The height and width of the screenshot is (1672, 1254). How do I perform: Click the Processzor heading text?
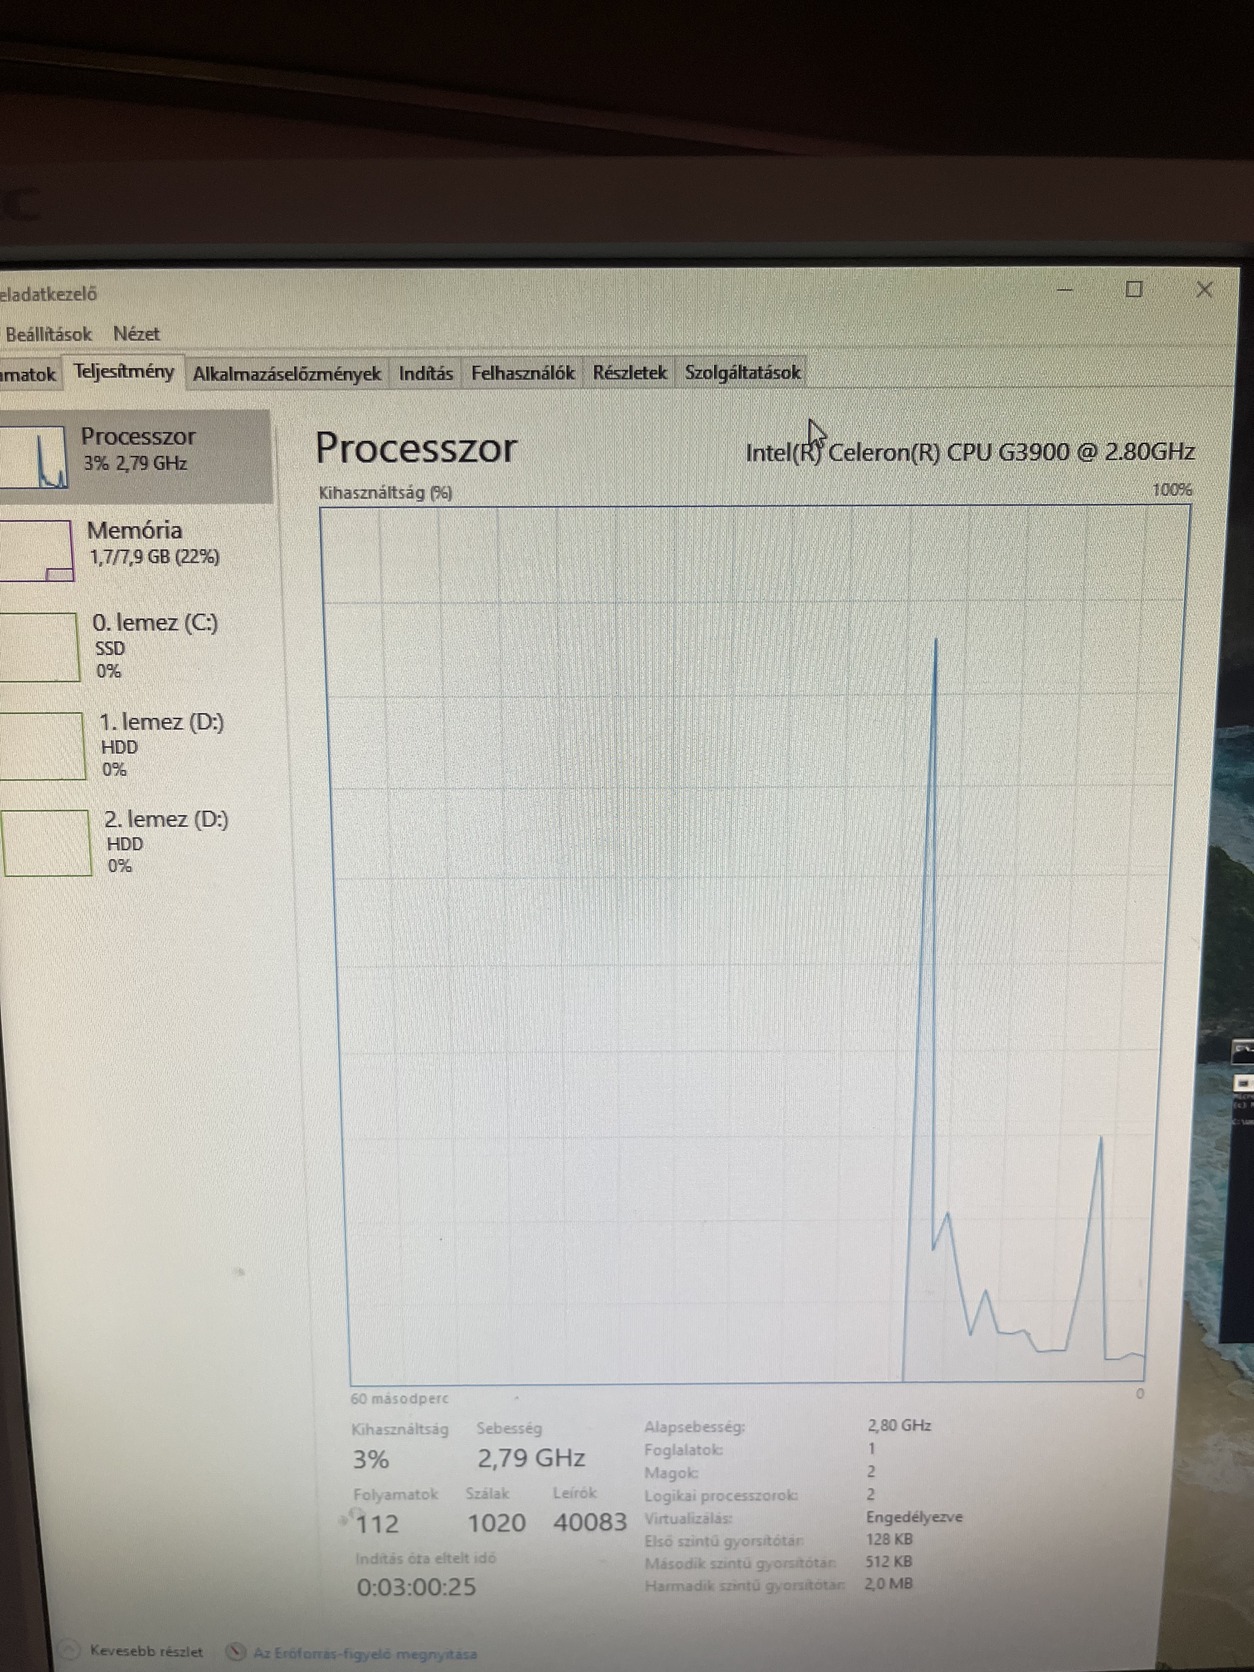pos(416,448)
